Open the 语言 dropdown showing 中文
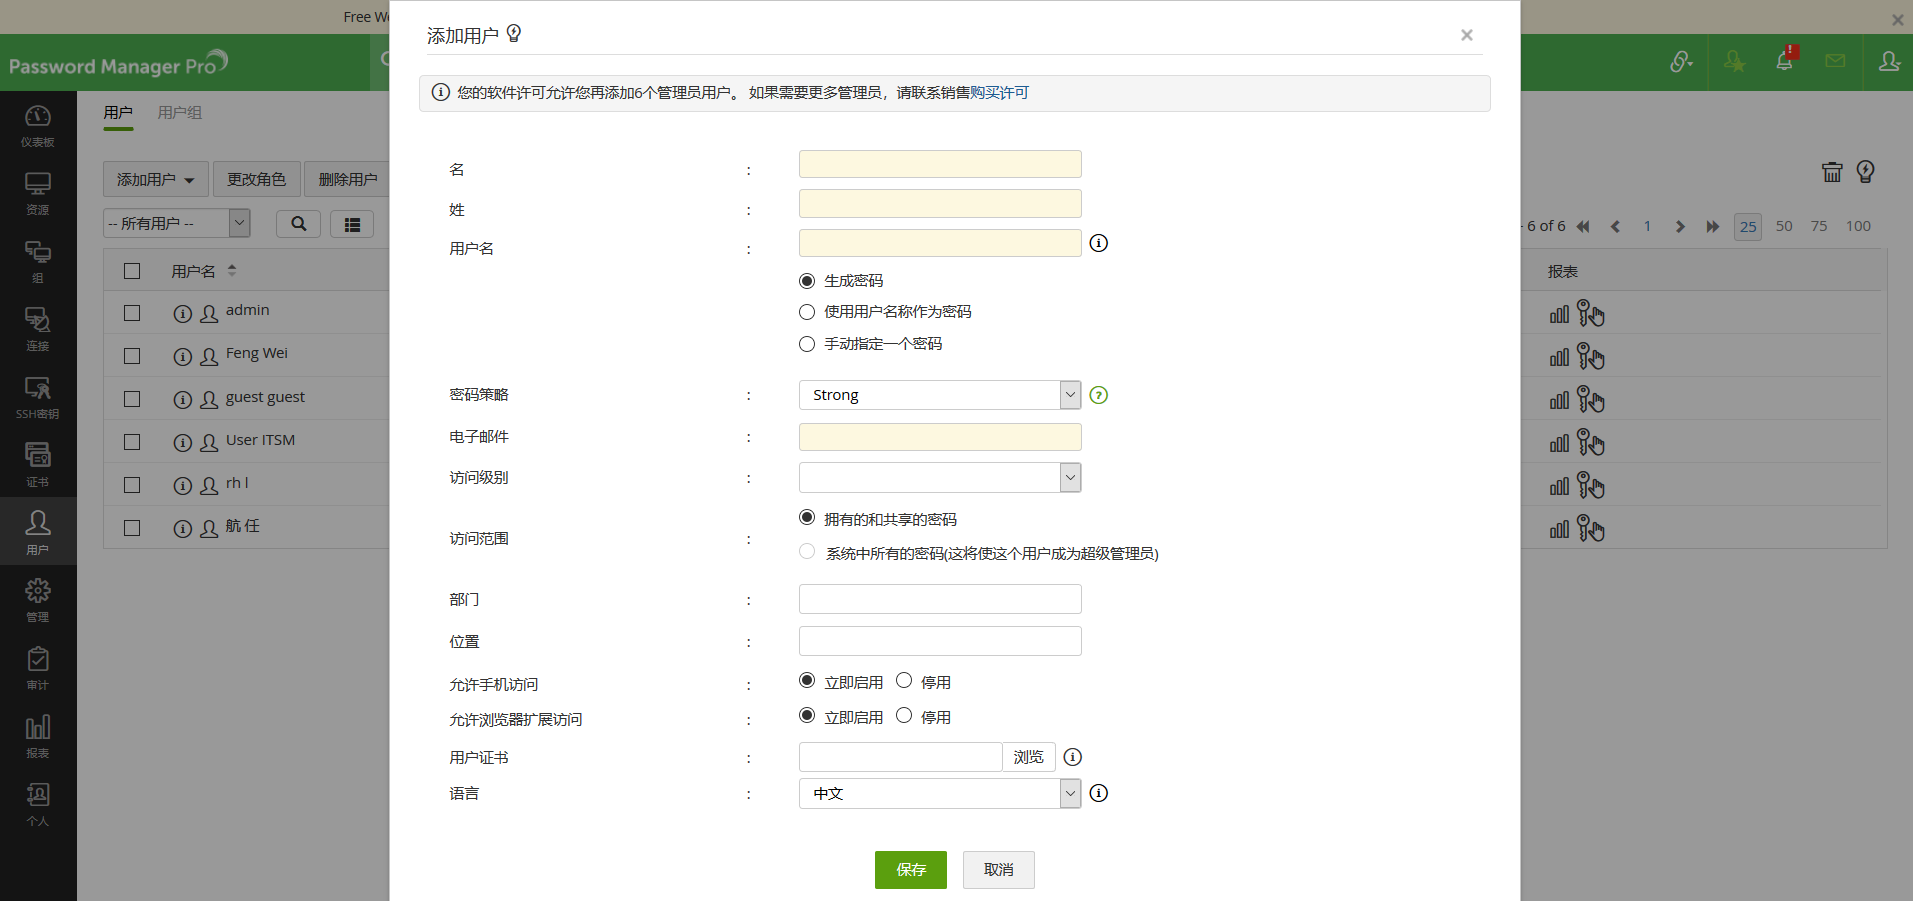The width and height of the screenshot is (1913, 901). tap(940, 793)
